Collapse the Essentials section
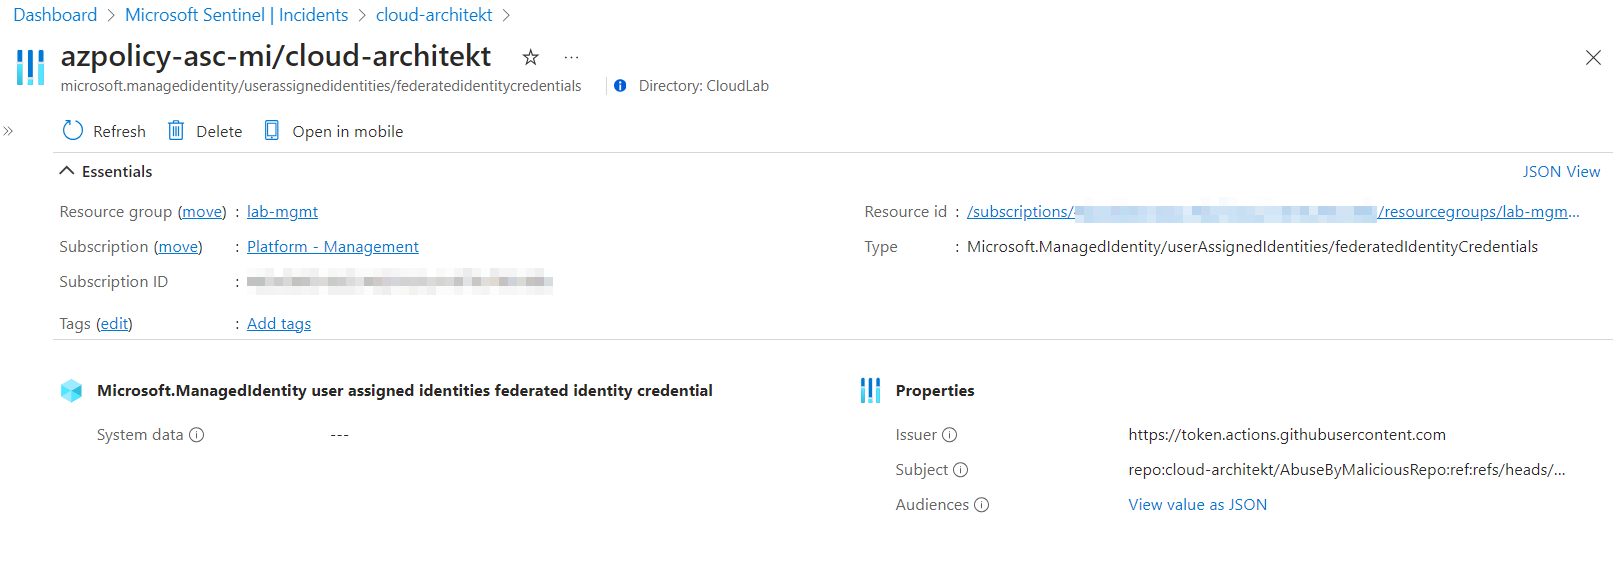 (67, 171)
